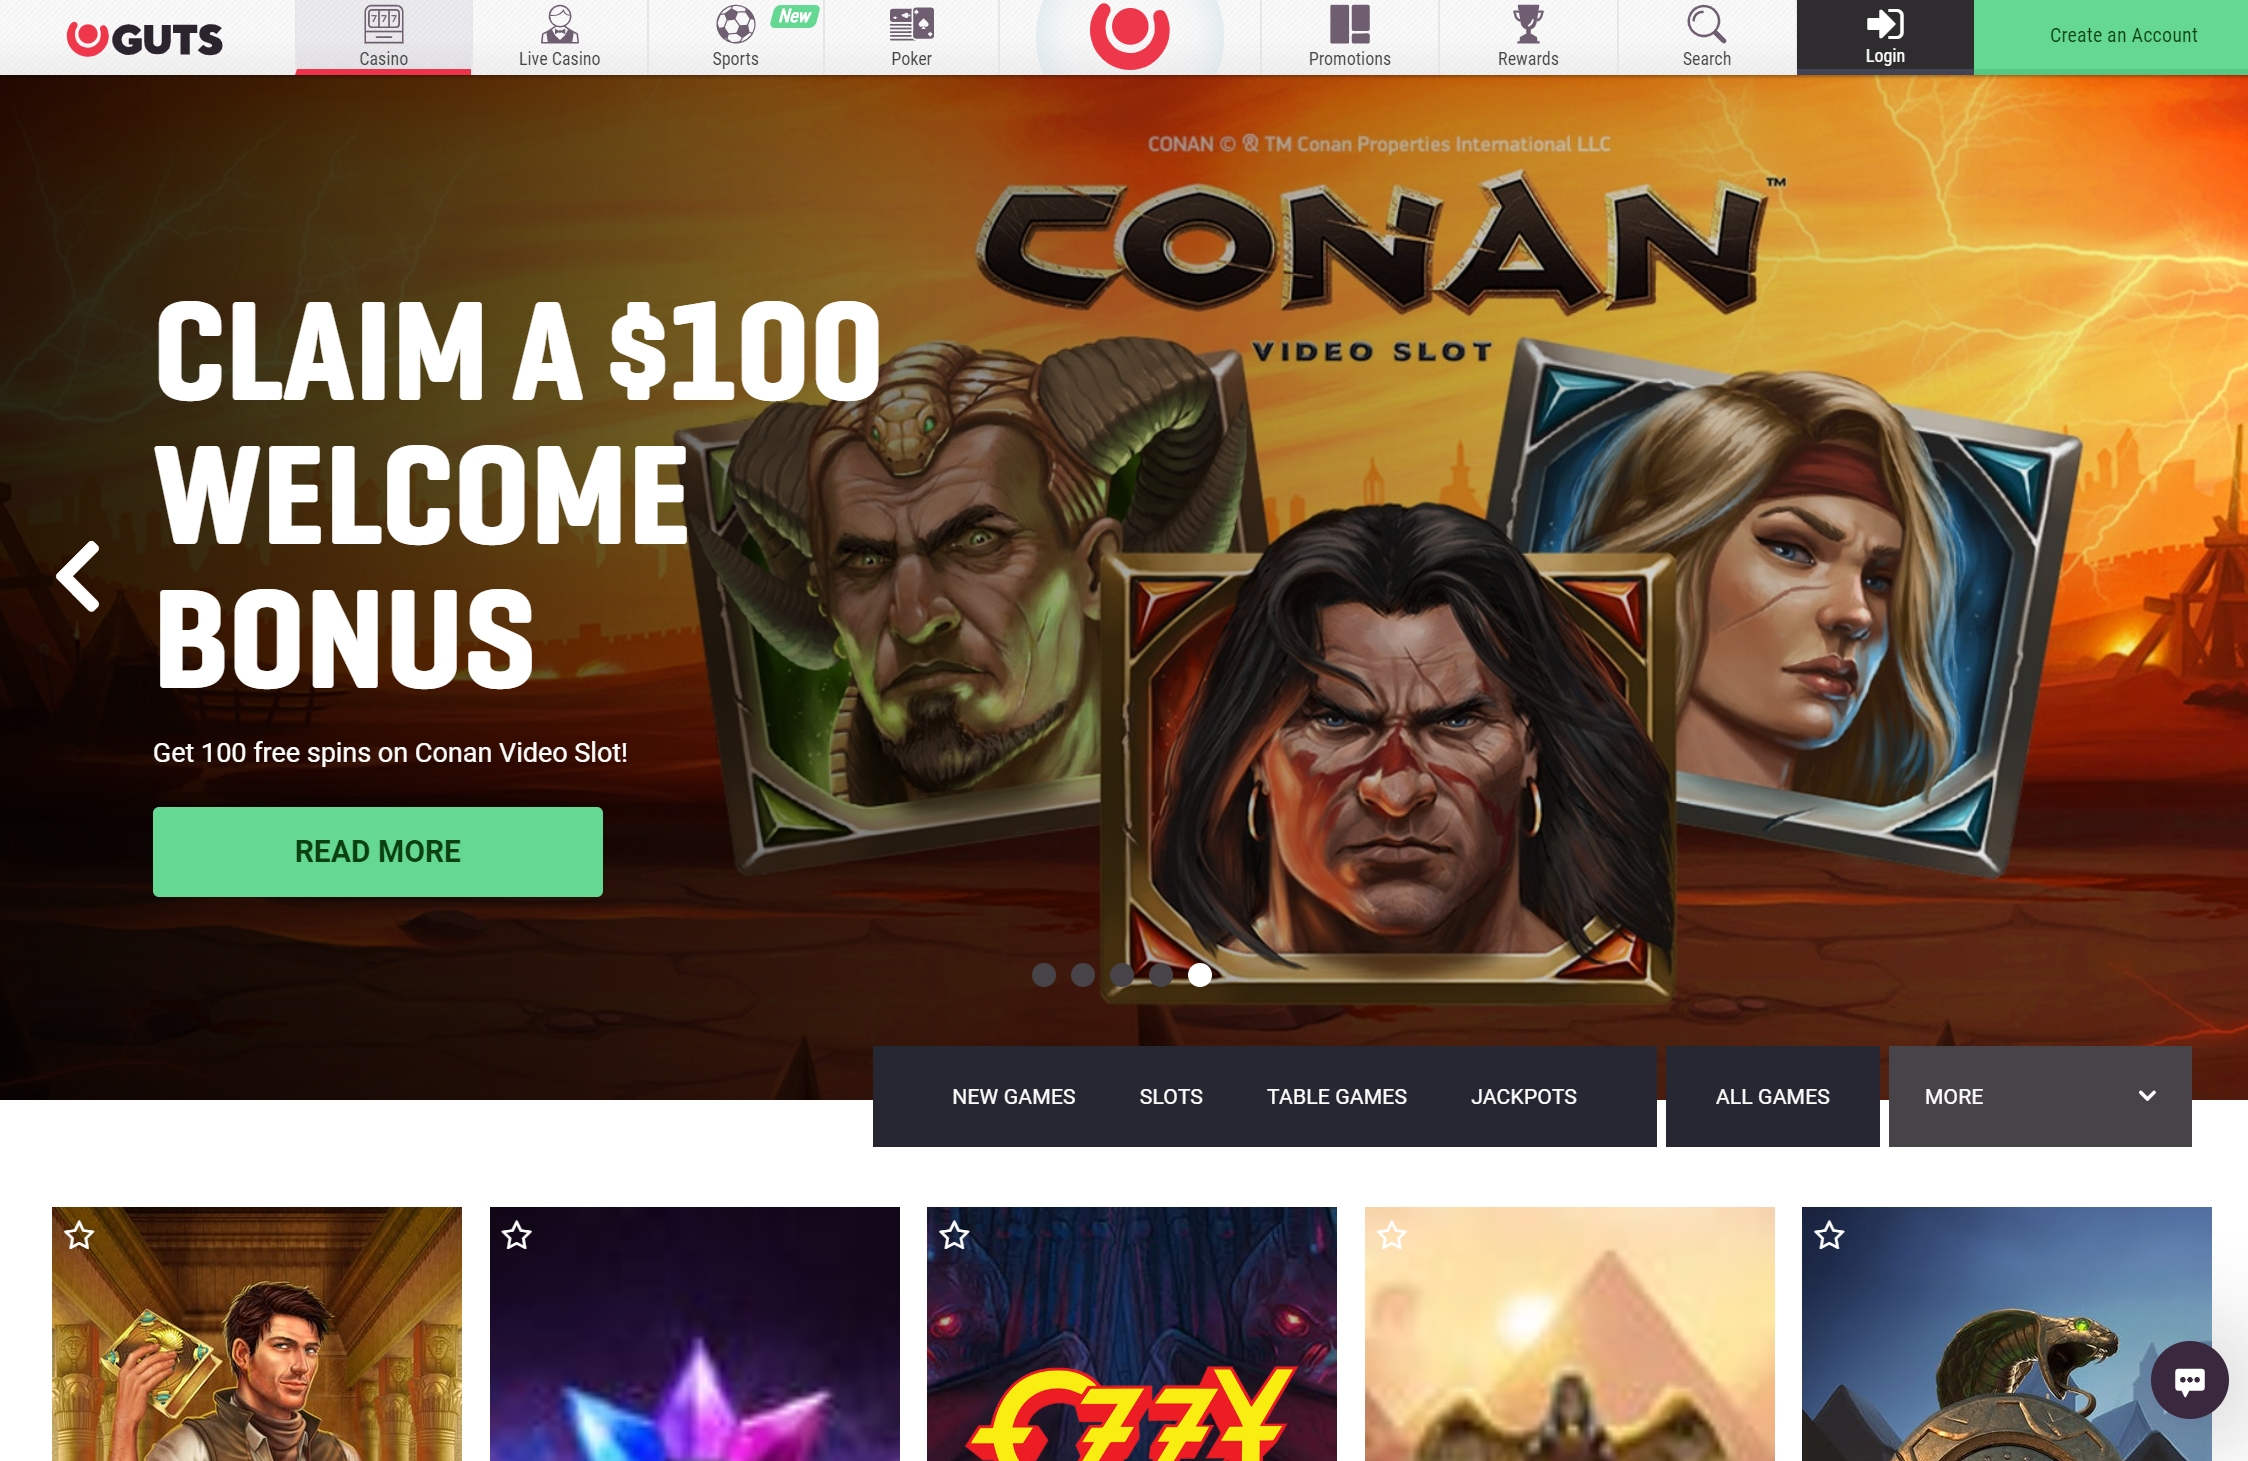2248x1461 pixels.
Task: Select the first carousel dot indicator
Action: (1044, 975)
